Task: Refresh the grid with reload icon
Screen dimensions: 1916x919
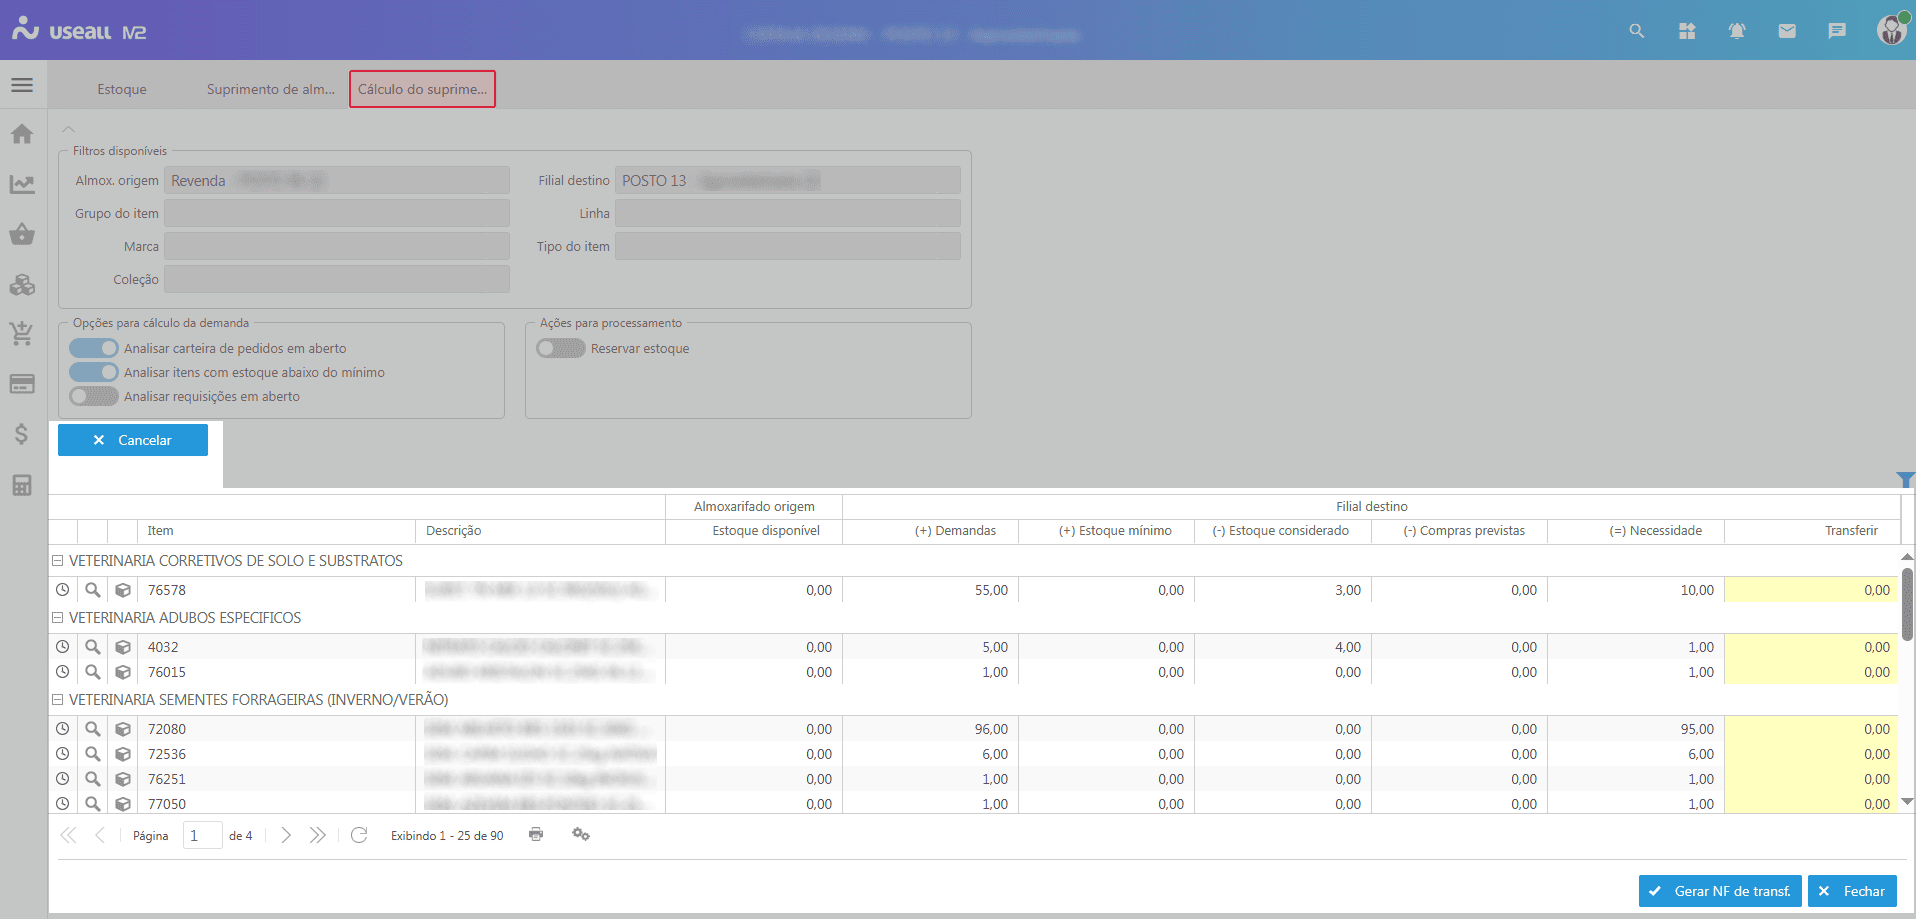Action: tap(359, 835)
